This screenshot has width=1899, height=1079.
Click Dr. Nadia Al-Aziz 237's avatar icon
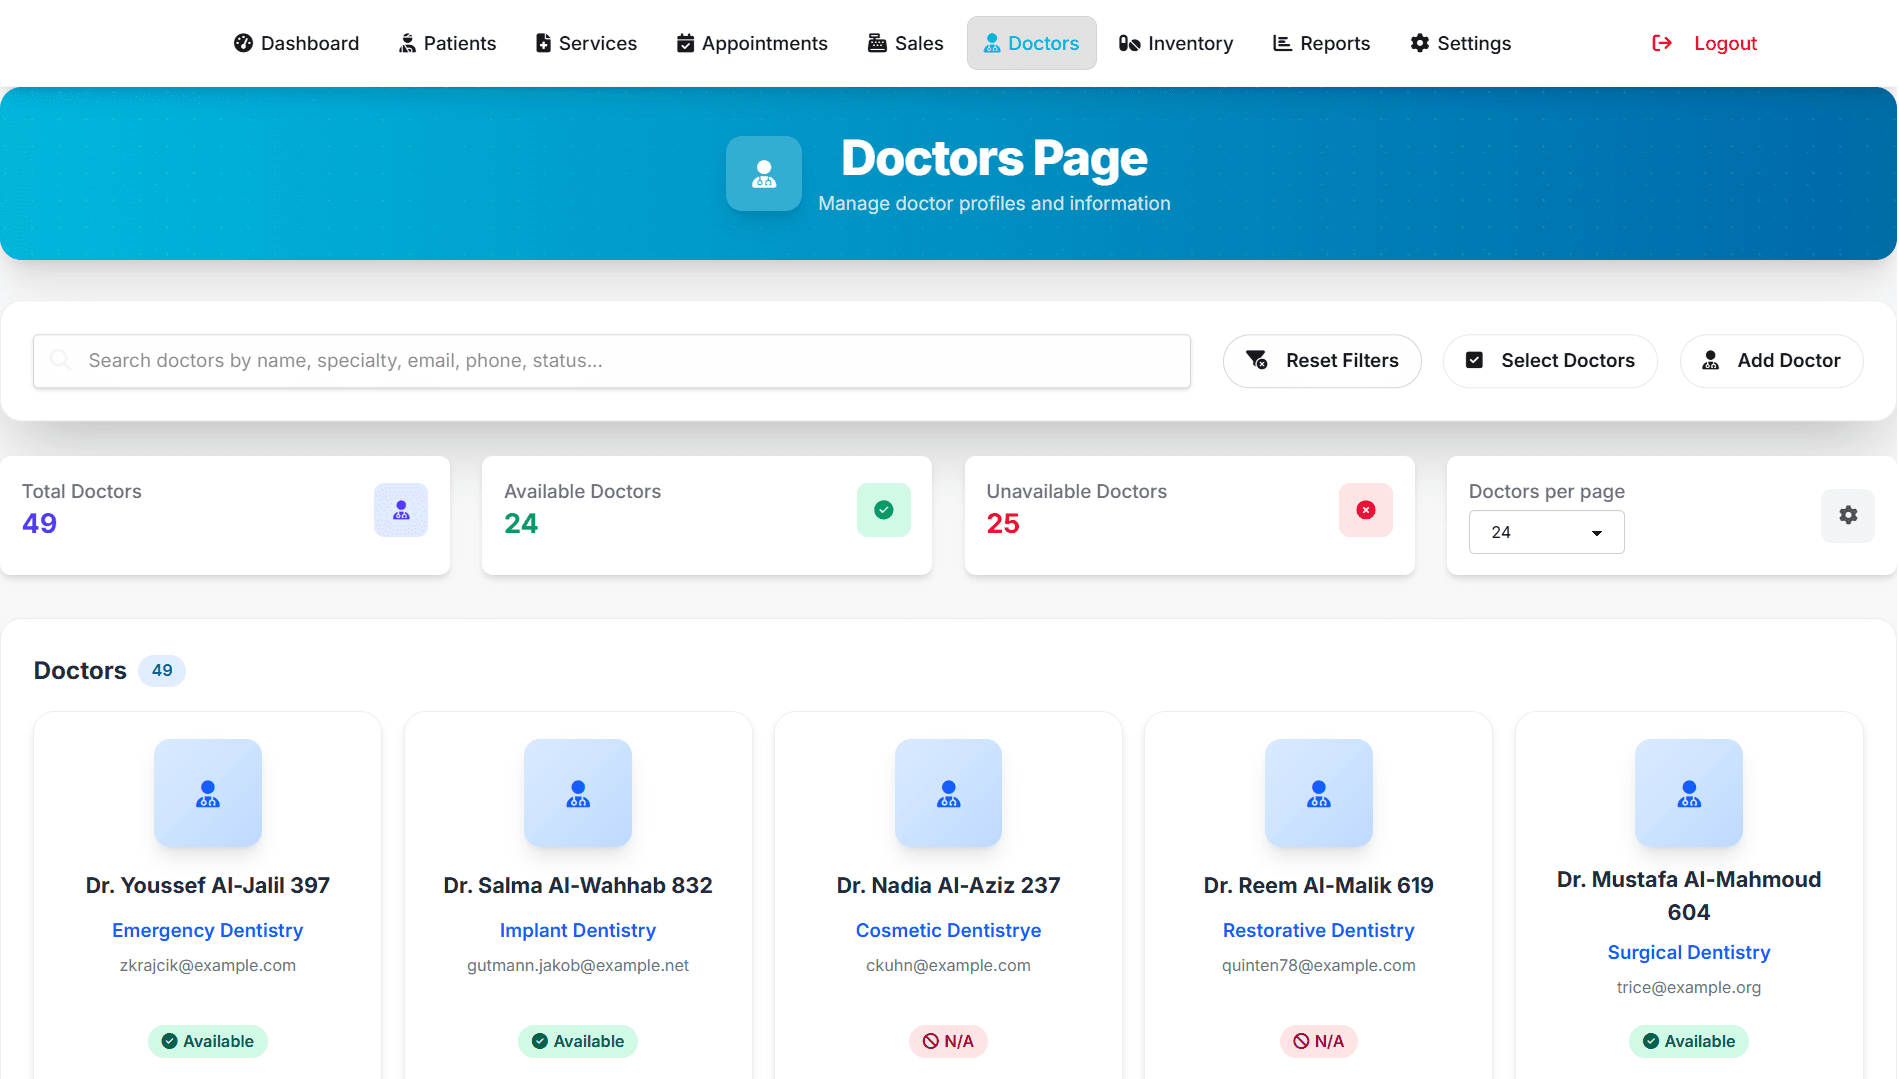click(949, 793)
